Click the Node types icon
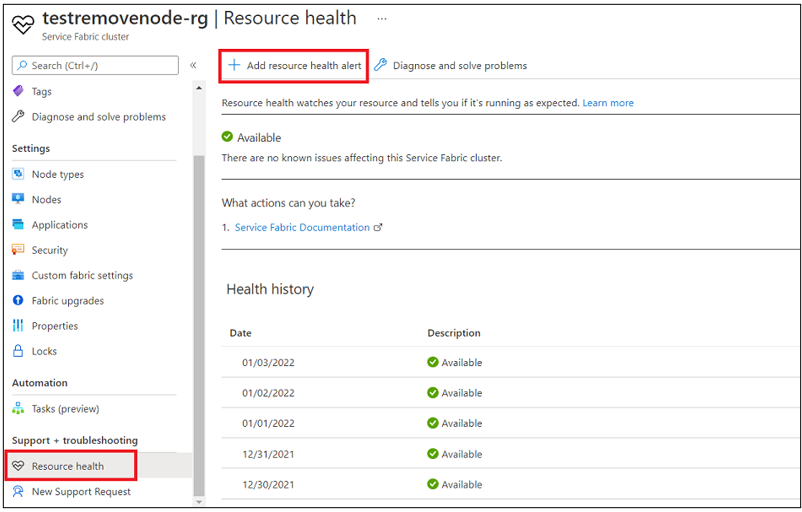This screenshot has width=802, height=512. 18,174
